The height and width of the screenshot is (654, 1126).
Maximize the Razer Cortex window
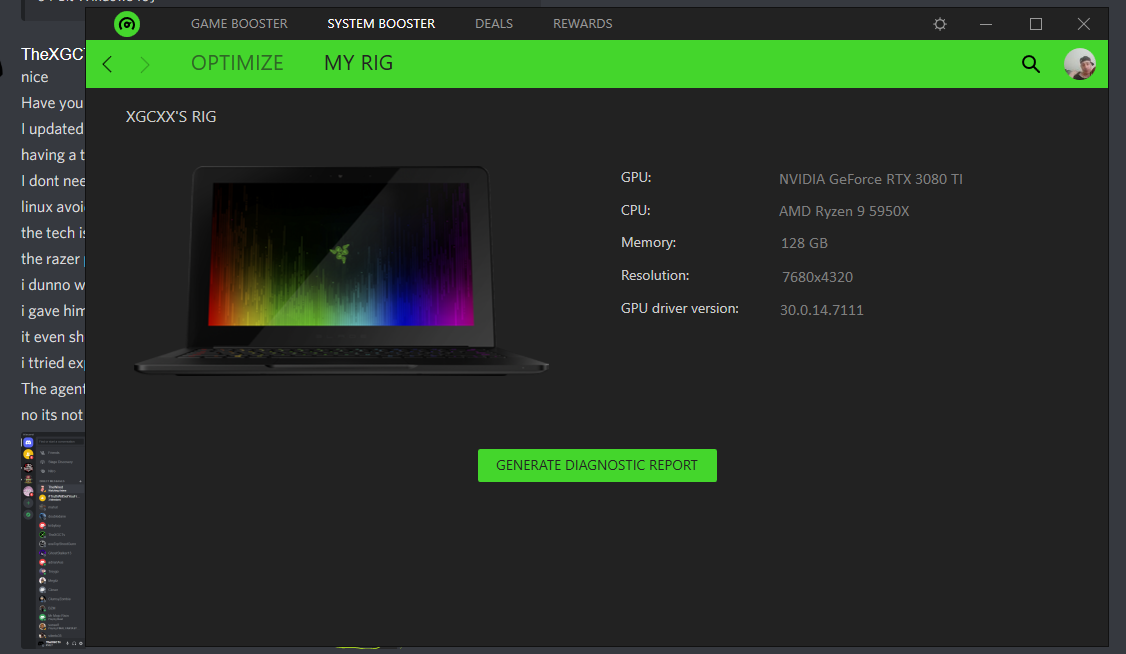coord(1036,24)
